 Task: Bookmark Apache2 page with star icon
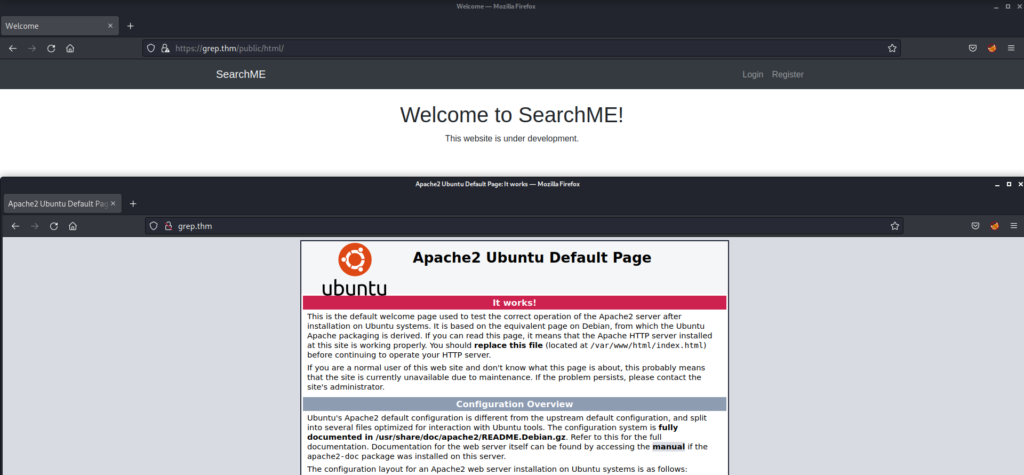tap(894, 226)
